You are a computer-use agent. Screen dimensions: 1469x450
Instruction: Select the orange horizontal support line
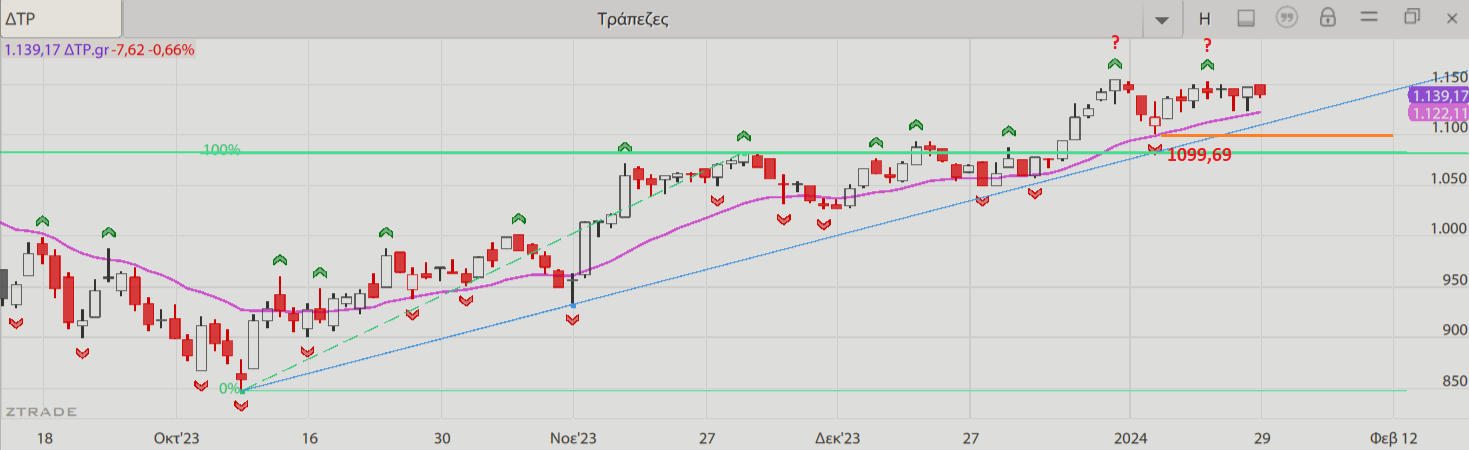tap(1300, 135)
